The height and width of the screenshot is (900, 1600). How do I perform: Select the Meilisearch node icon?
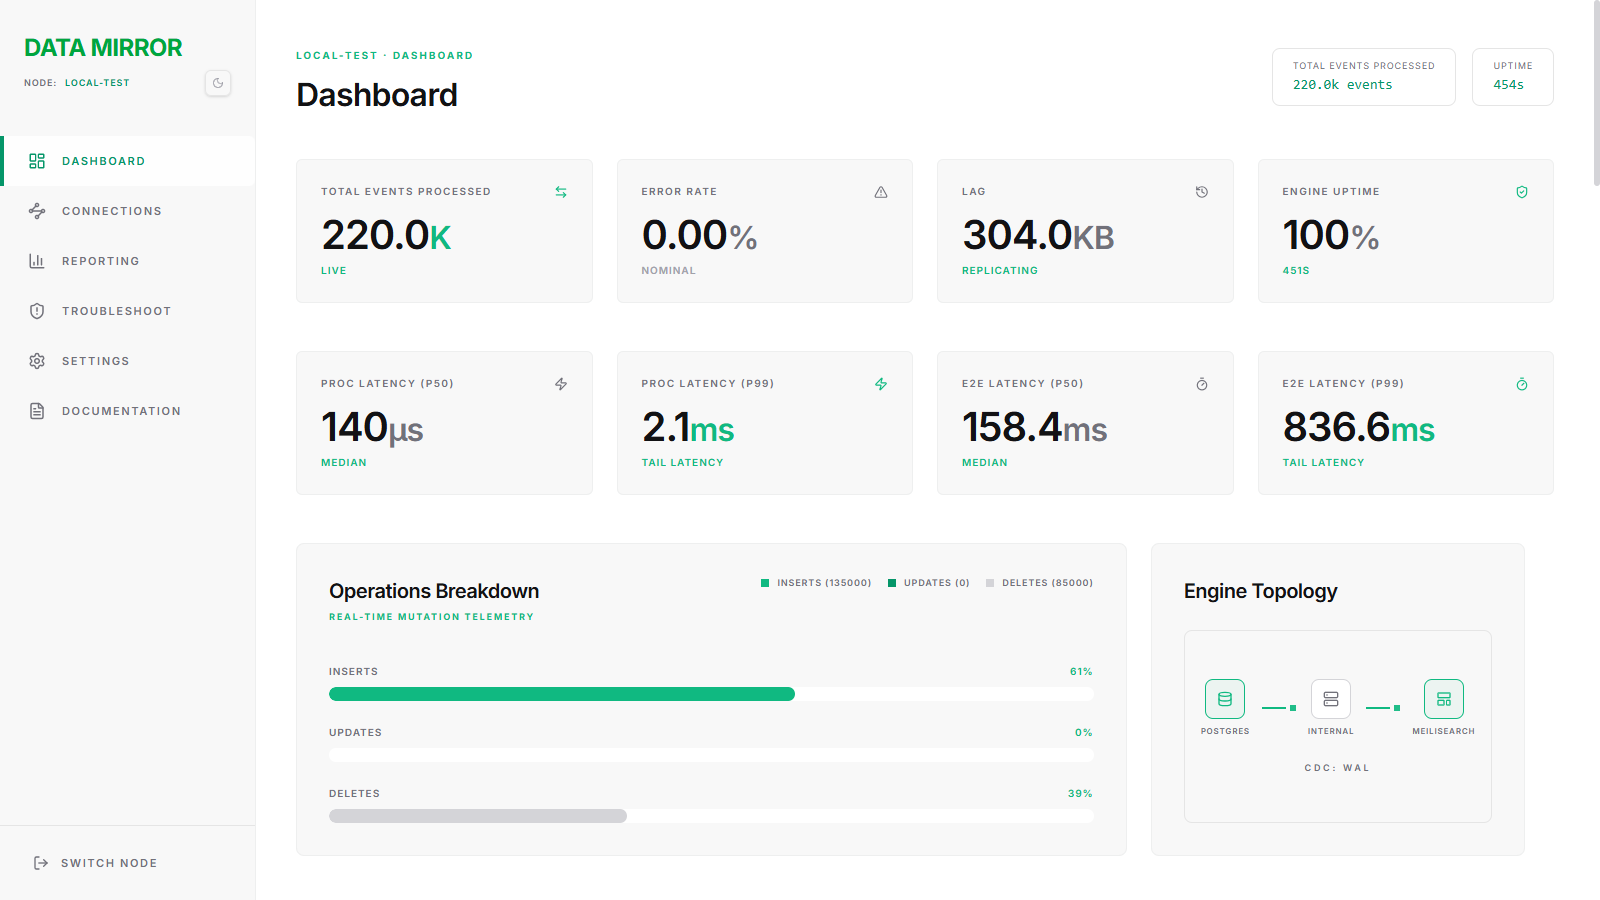click(1444, 699)
